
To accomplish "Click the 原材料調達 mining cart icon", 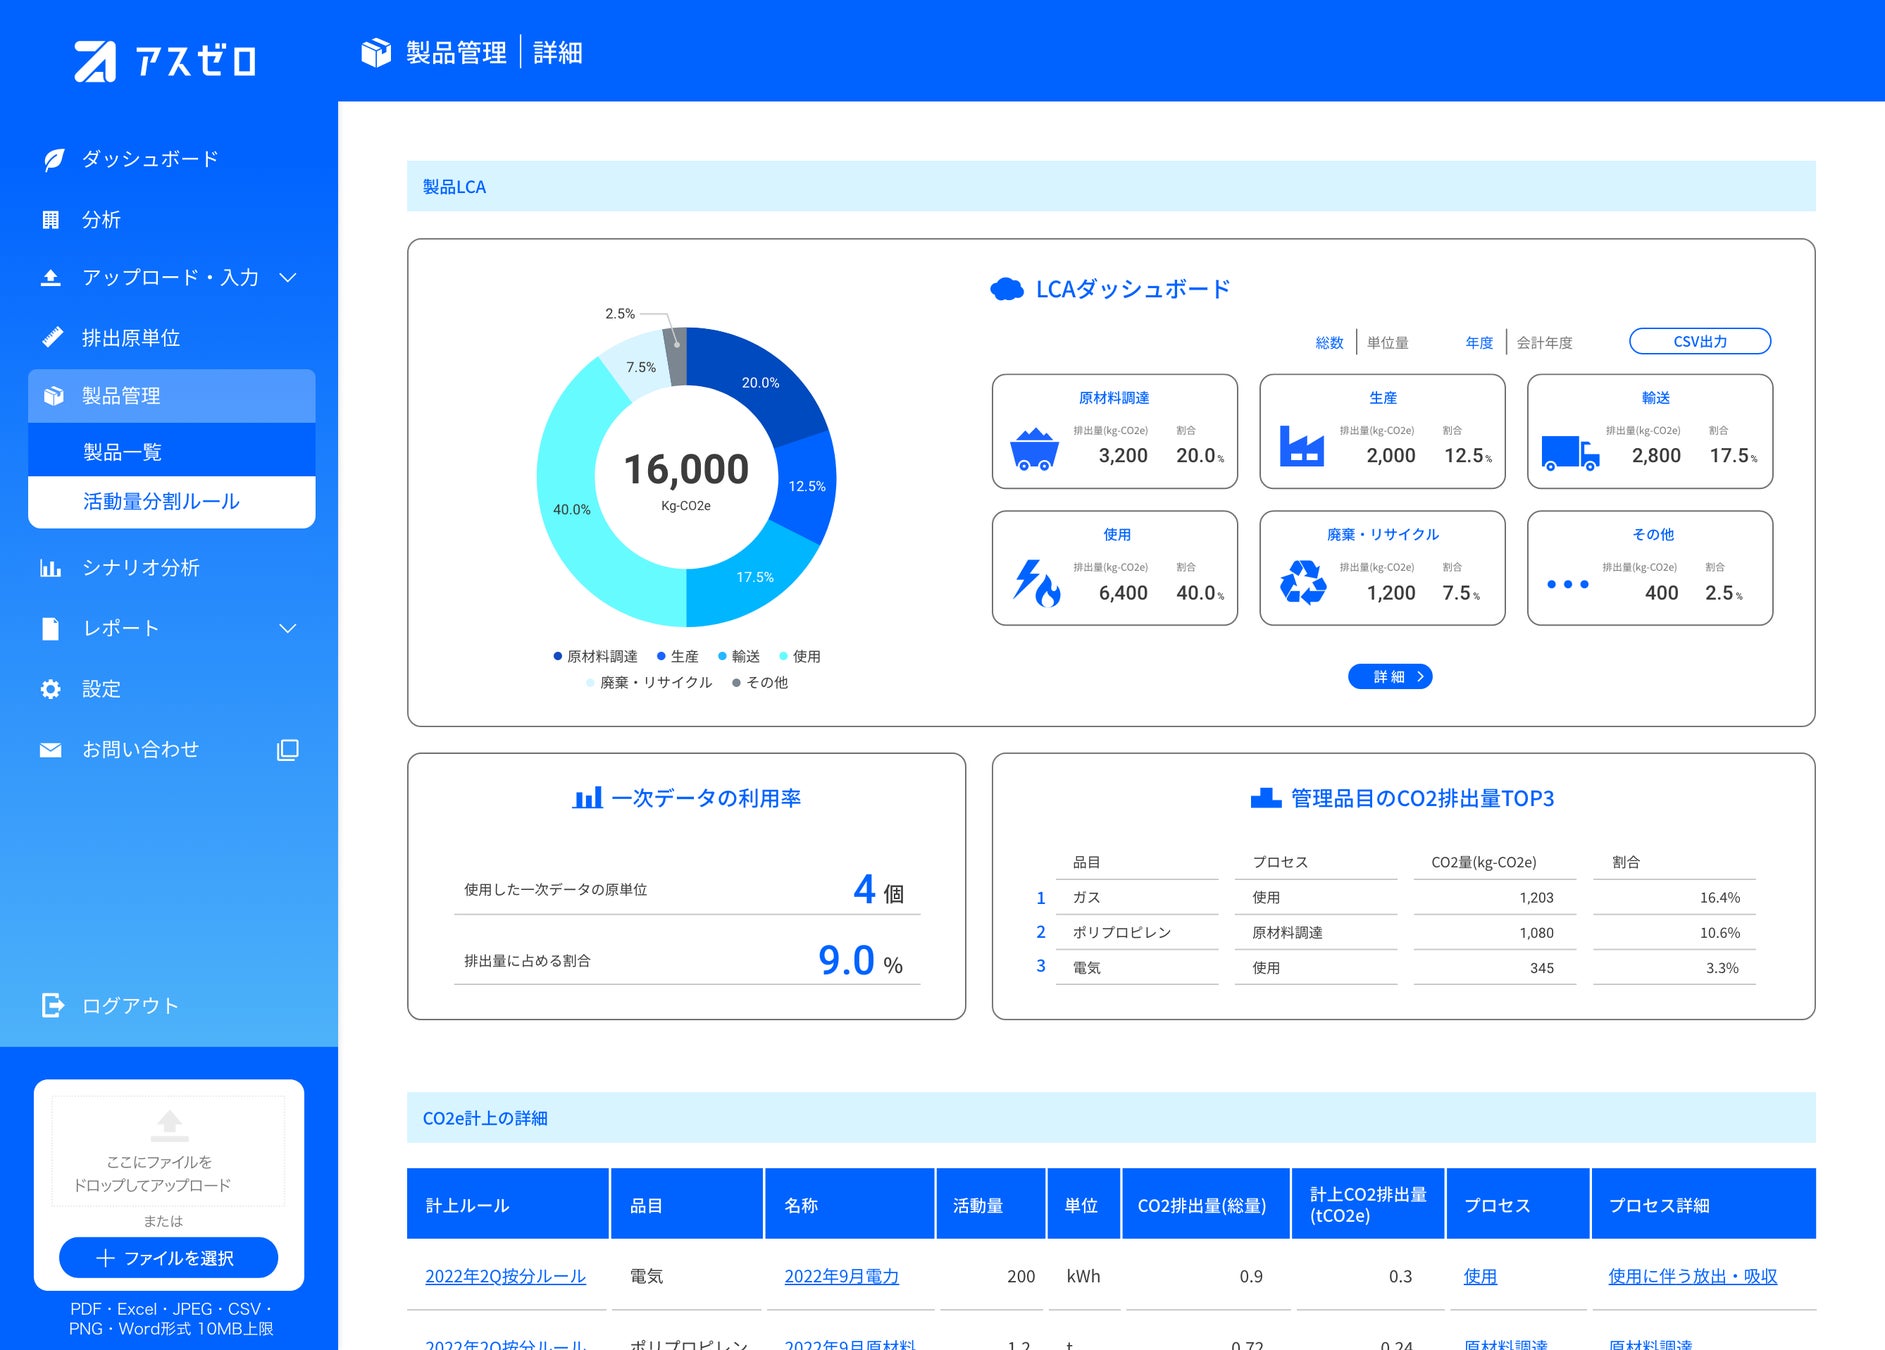I will [x=1034, y=449].
